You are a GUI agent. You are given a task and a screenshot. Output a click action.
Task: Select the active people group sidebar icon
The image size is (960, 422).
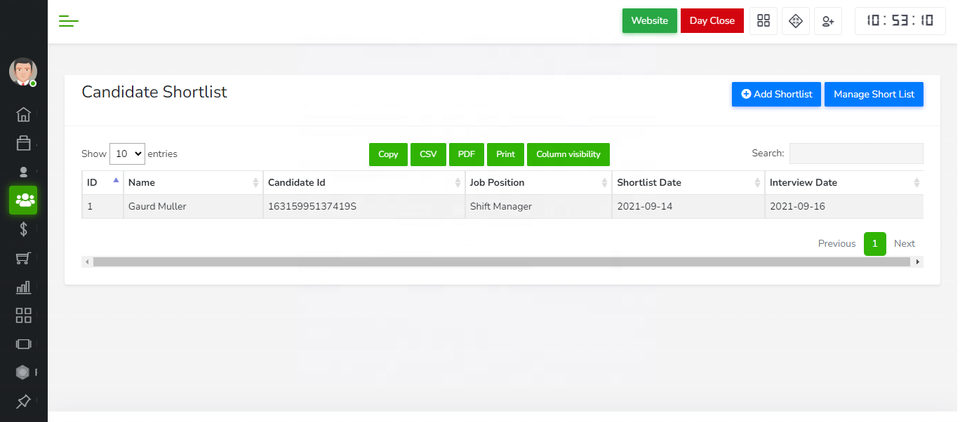coord(23,200)
